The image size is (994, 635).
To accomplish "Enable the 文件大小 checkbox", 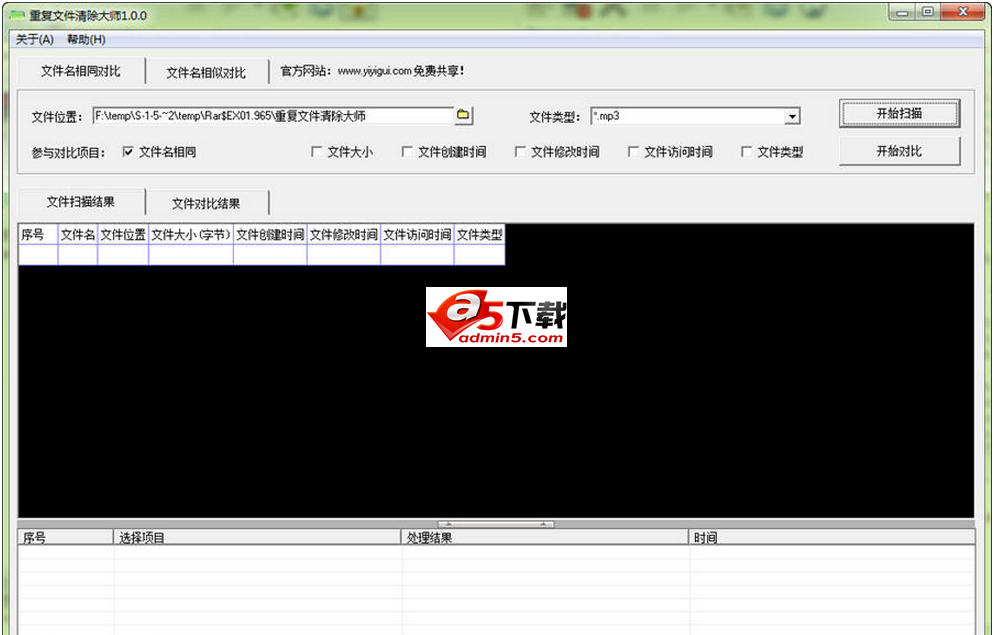I will click(316, 152).
